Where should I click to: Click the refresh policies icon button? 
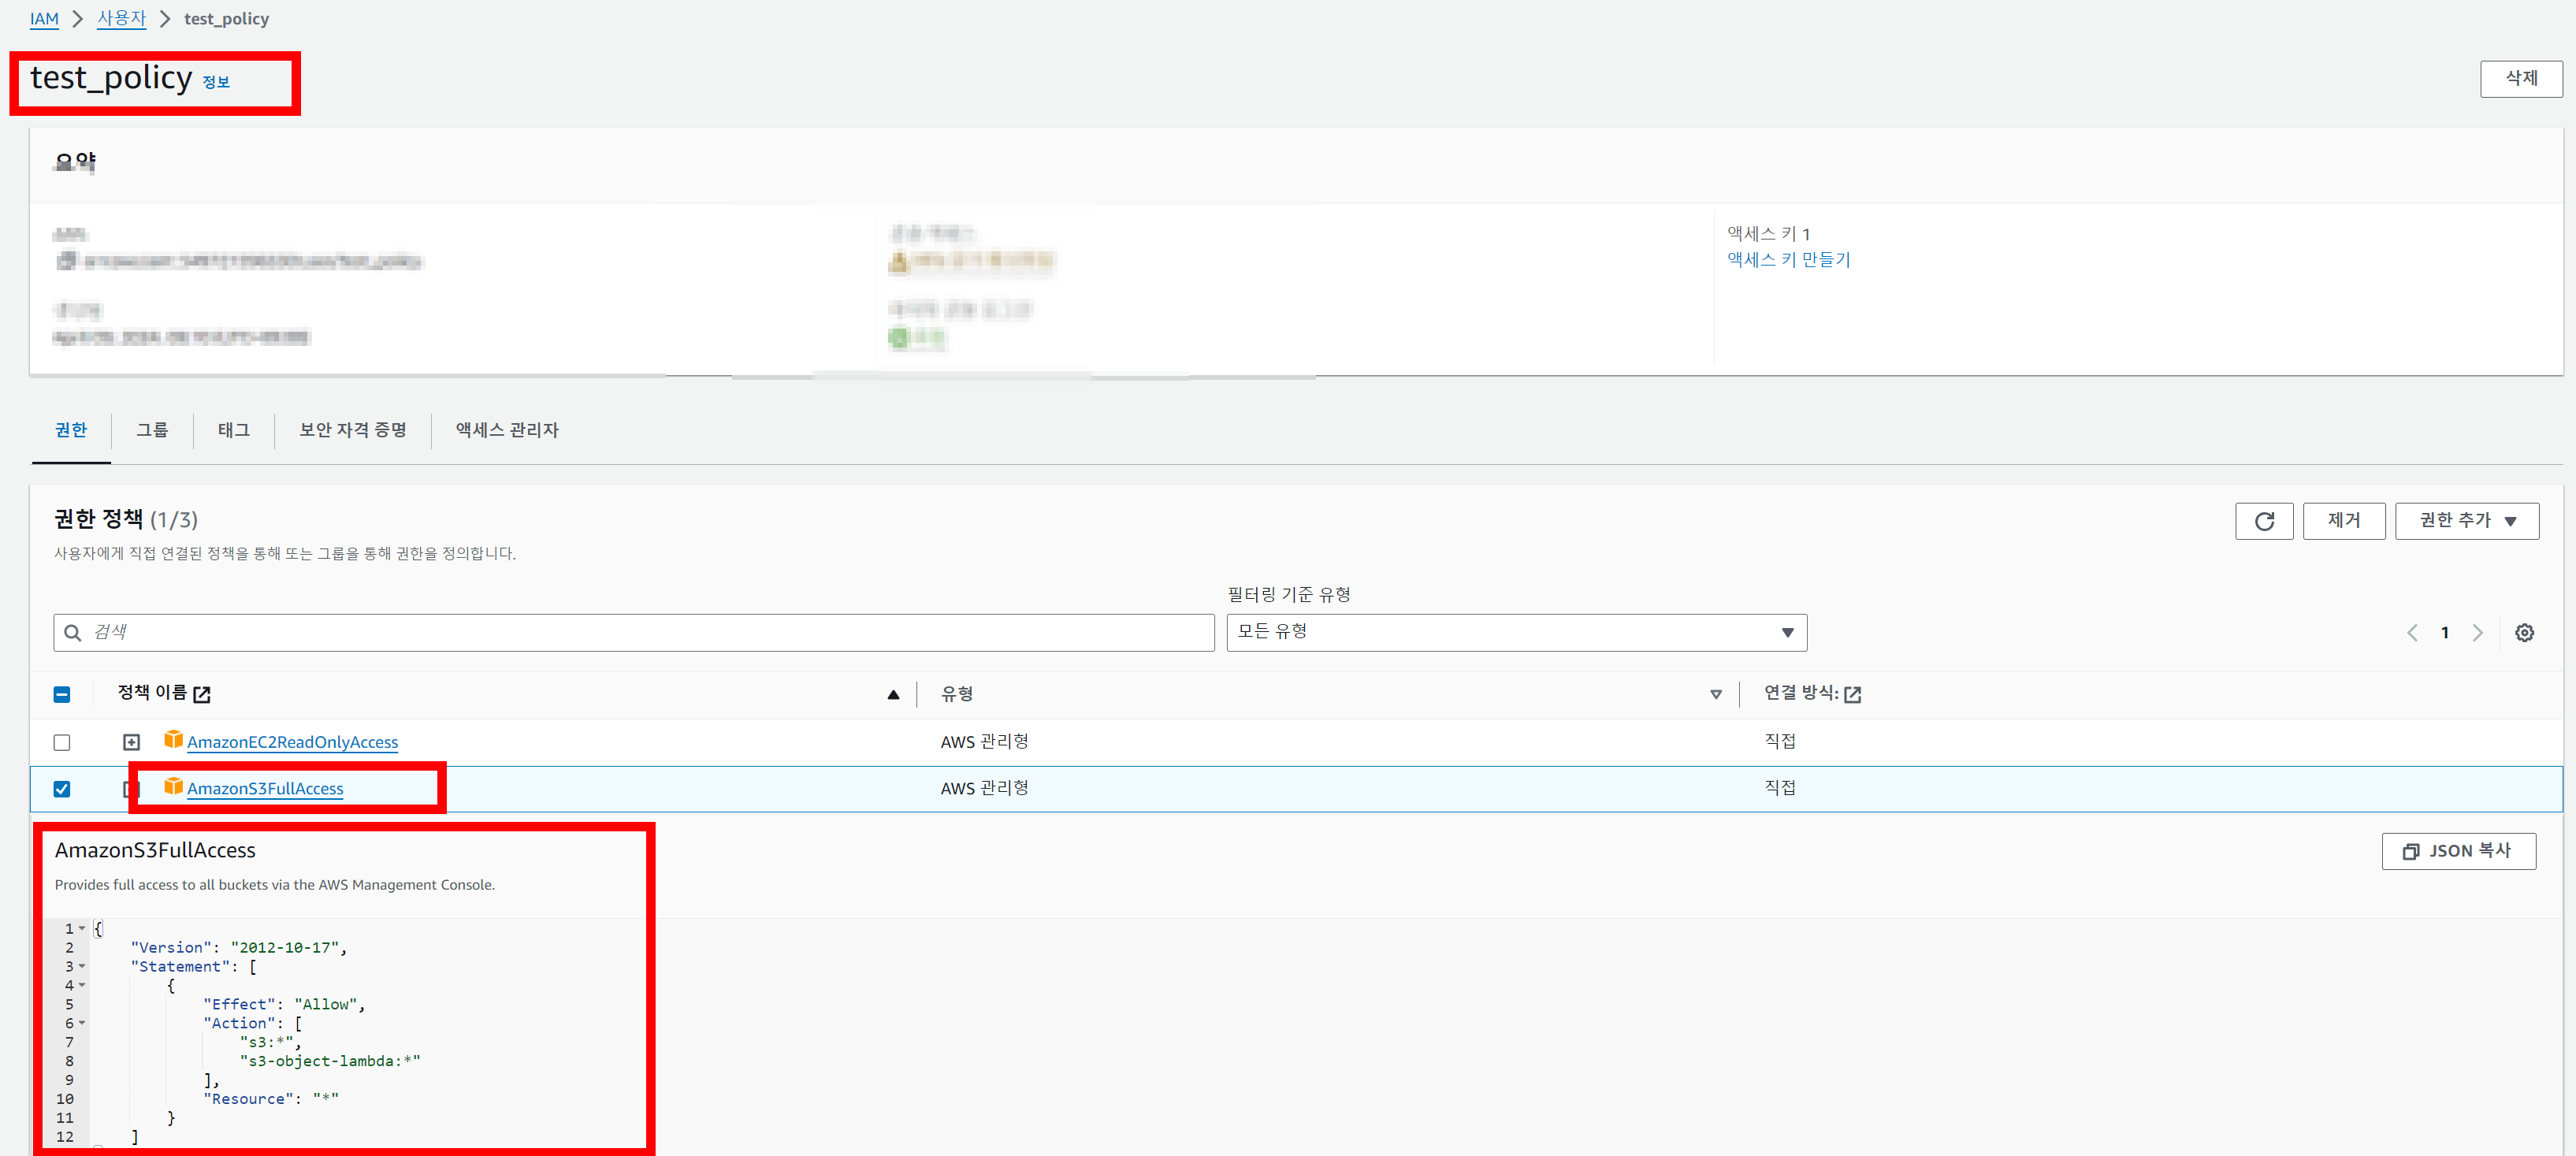point(2264,521)
